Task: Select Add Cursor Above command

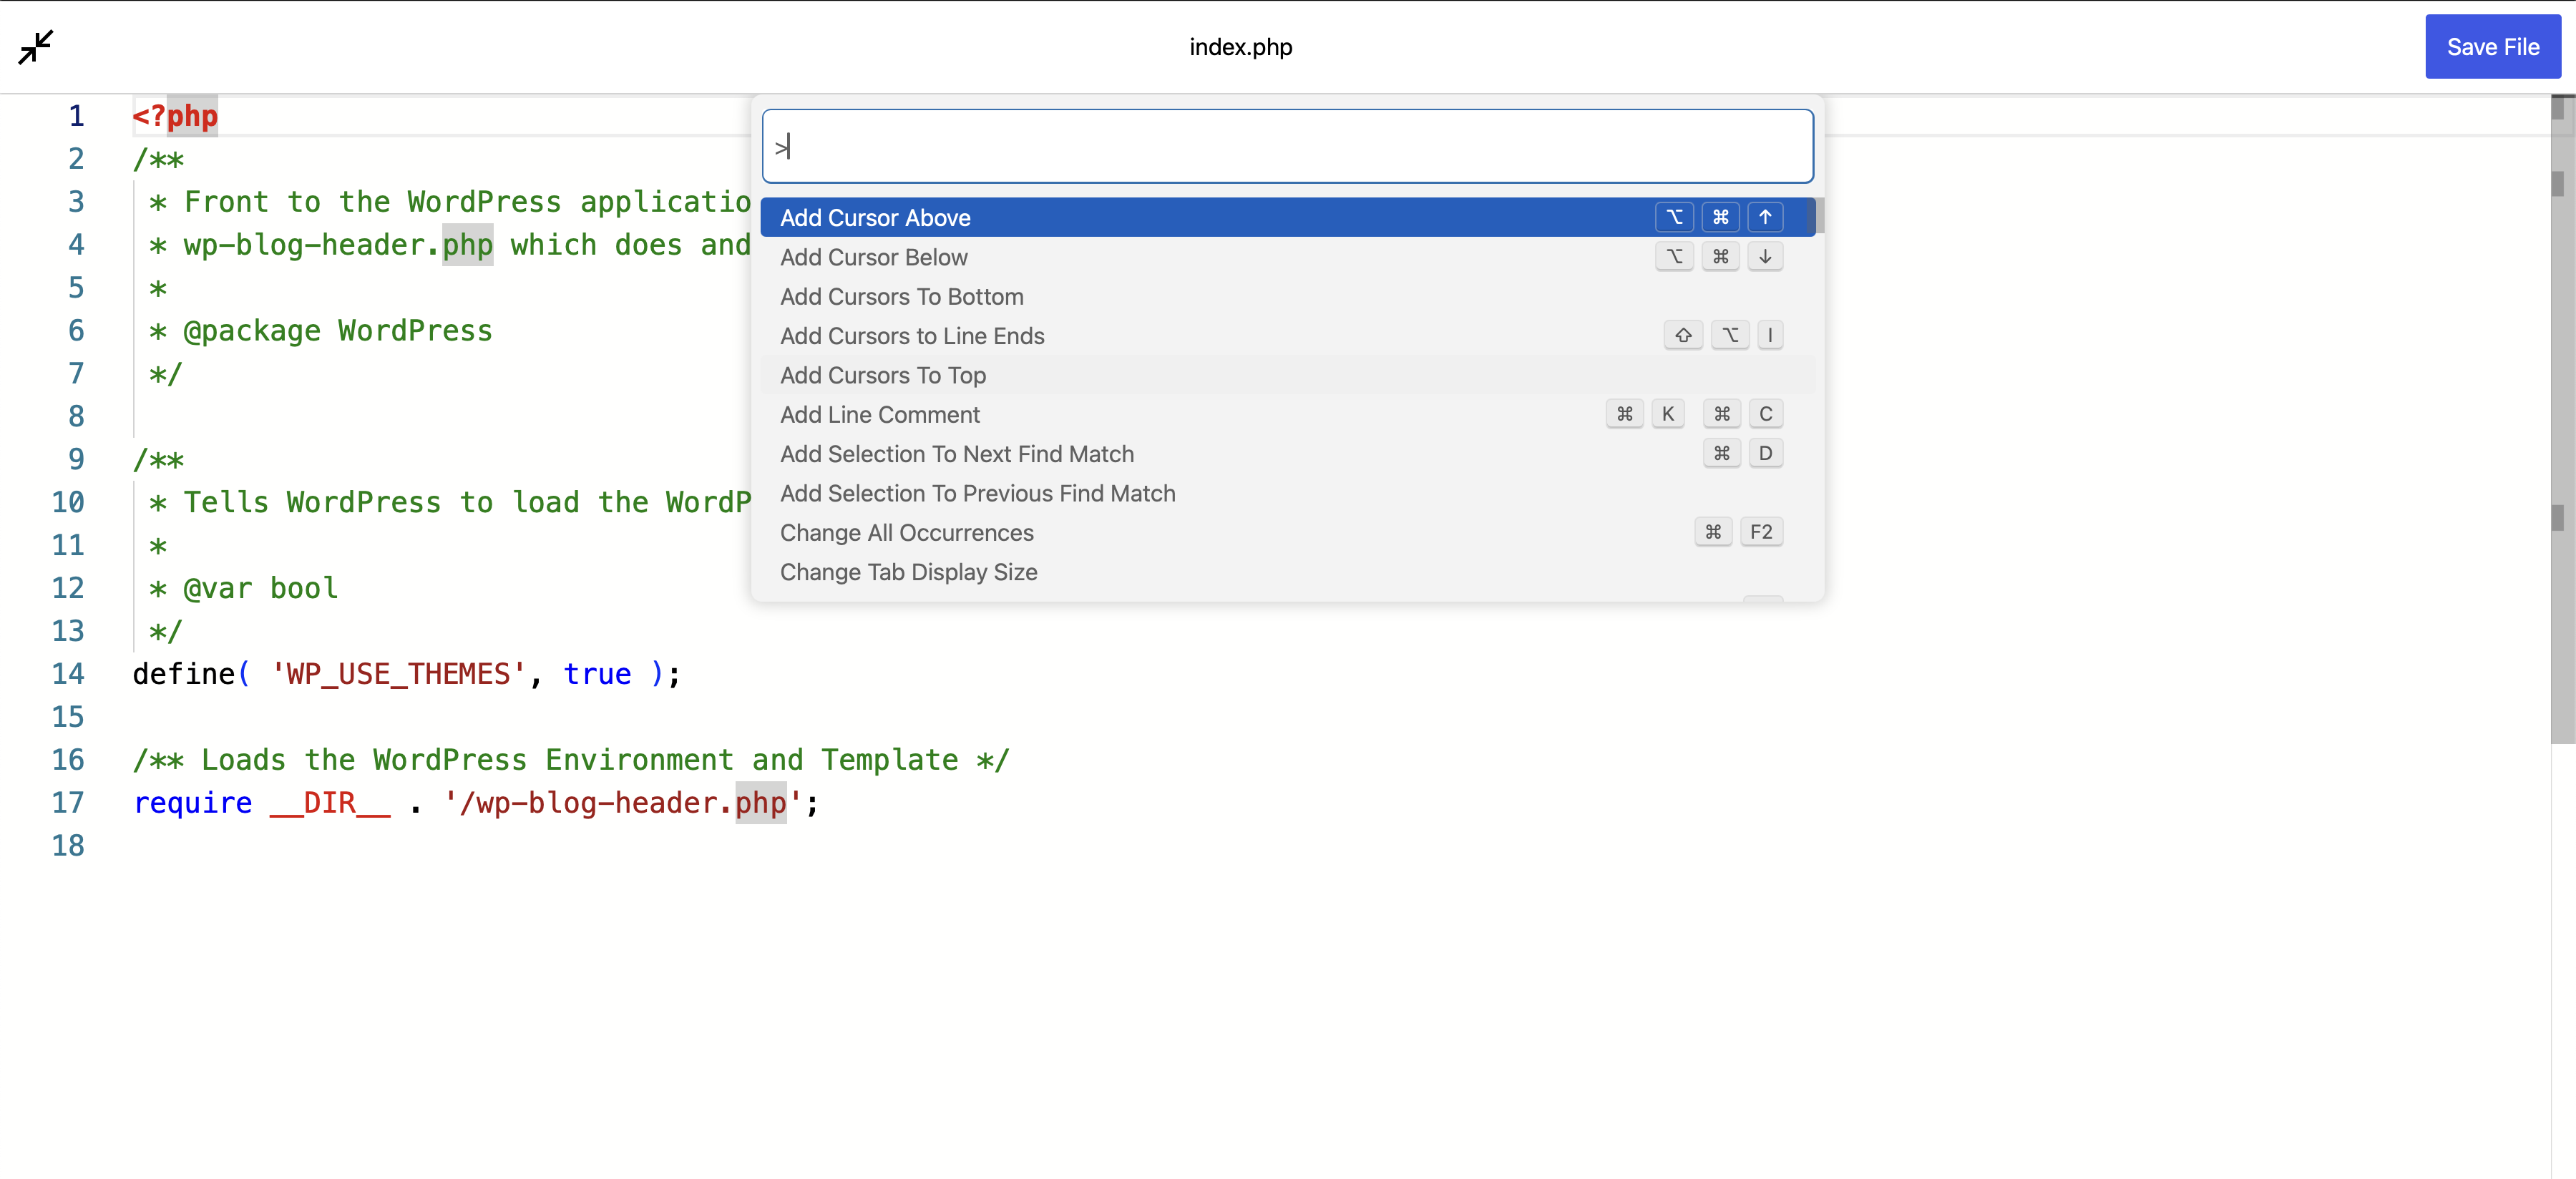Action: (875, 217)
